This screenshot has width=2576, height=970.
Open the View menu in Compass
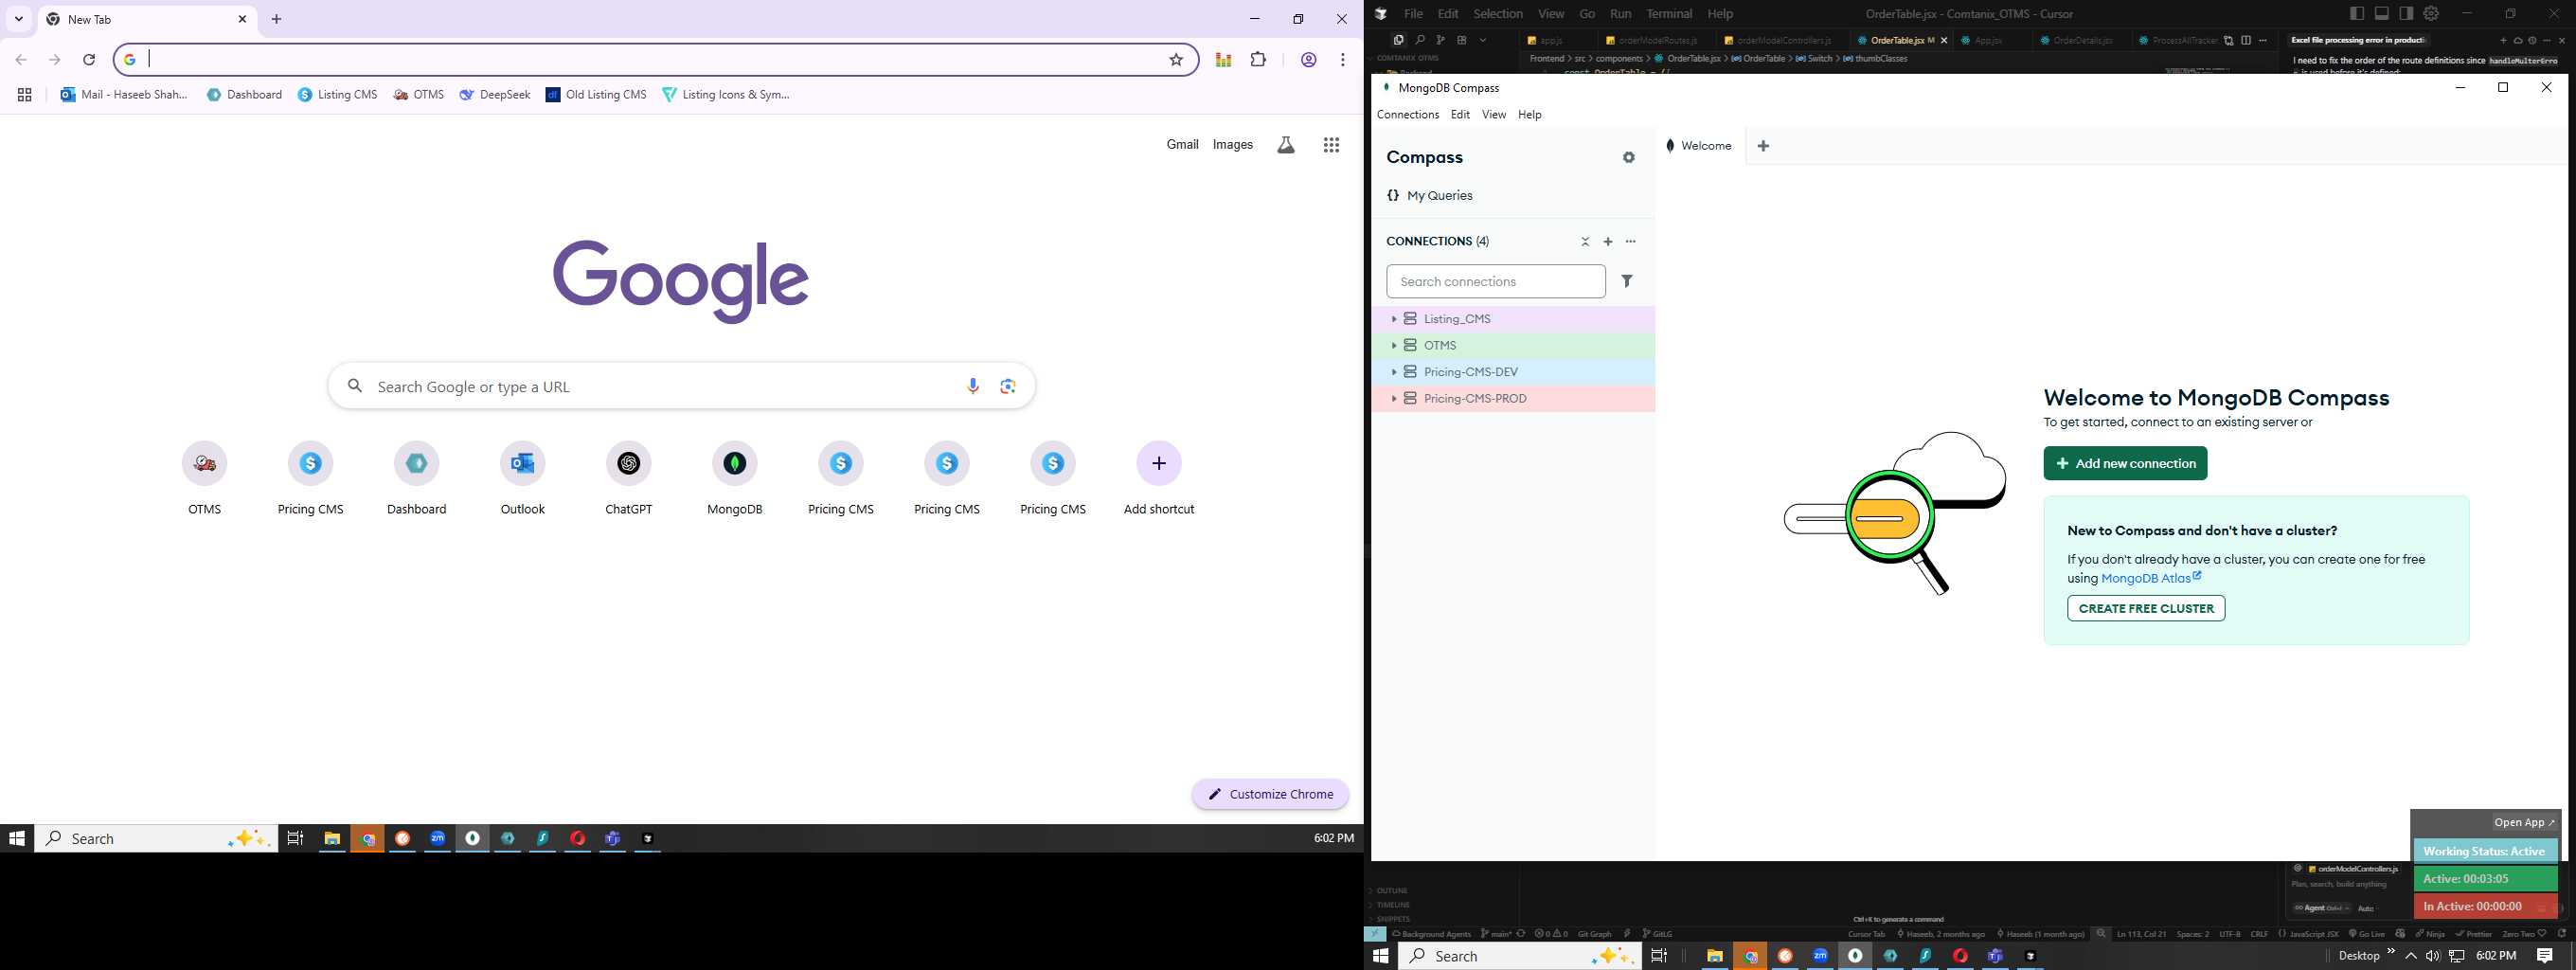tap(1494, 115)
